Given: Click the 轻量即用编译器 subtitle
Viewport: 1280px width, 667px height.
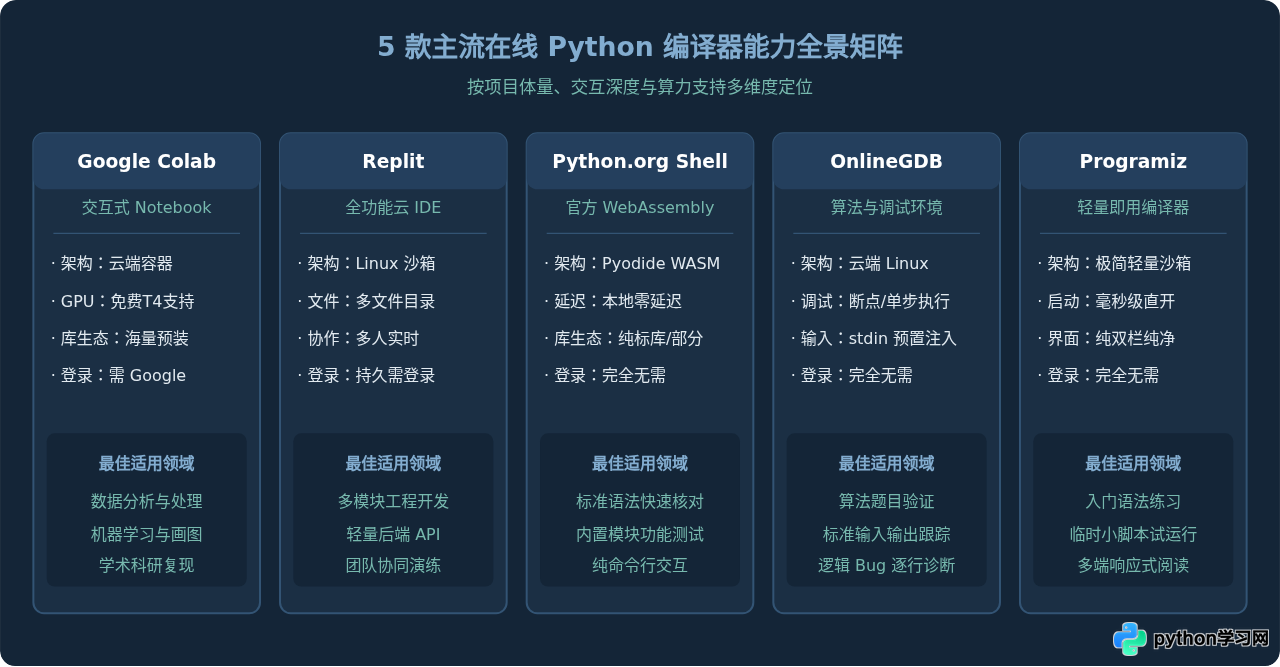Looking at the screenshot, I should point(1133,208).
